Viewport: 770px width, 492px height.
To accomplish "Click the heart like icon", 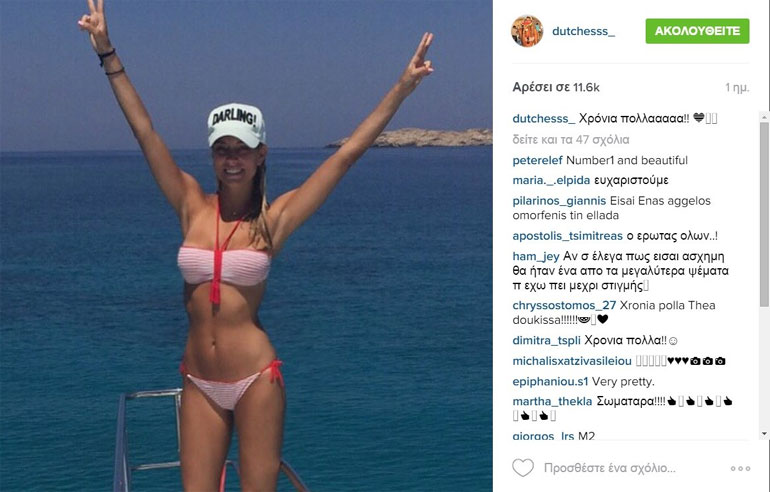I will point(523,467).
